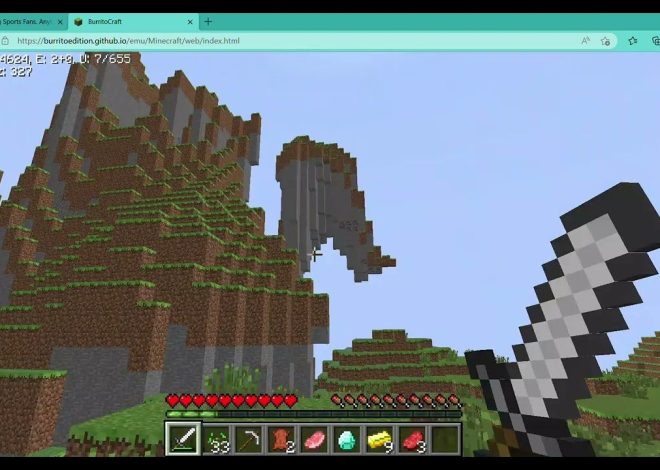
Task: Click the drumstick hunger bar
Action: [x=396, y=401]
